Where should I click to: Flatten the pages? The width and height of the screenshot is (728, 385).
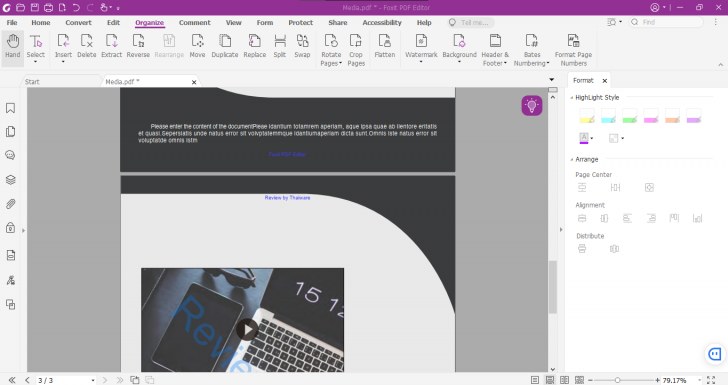click(384, 46)
